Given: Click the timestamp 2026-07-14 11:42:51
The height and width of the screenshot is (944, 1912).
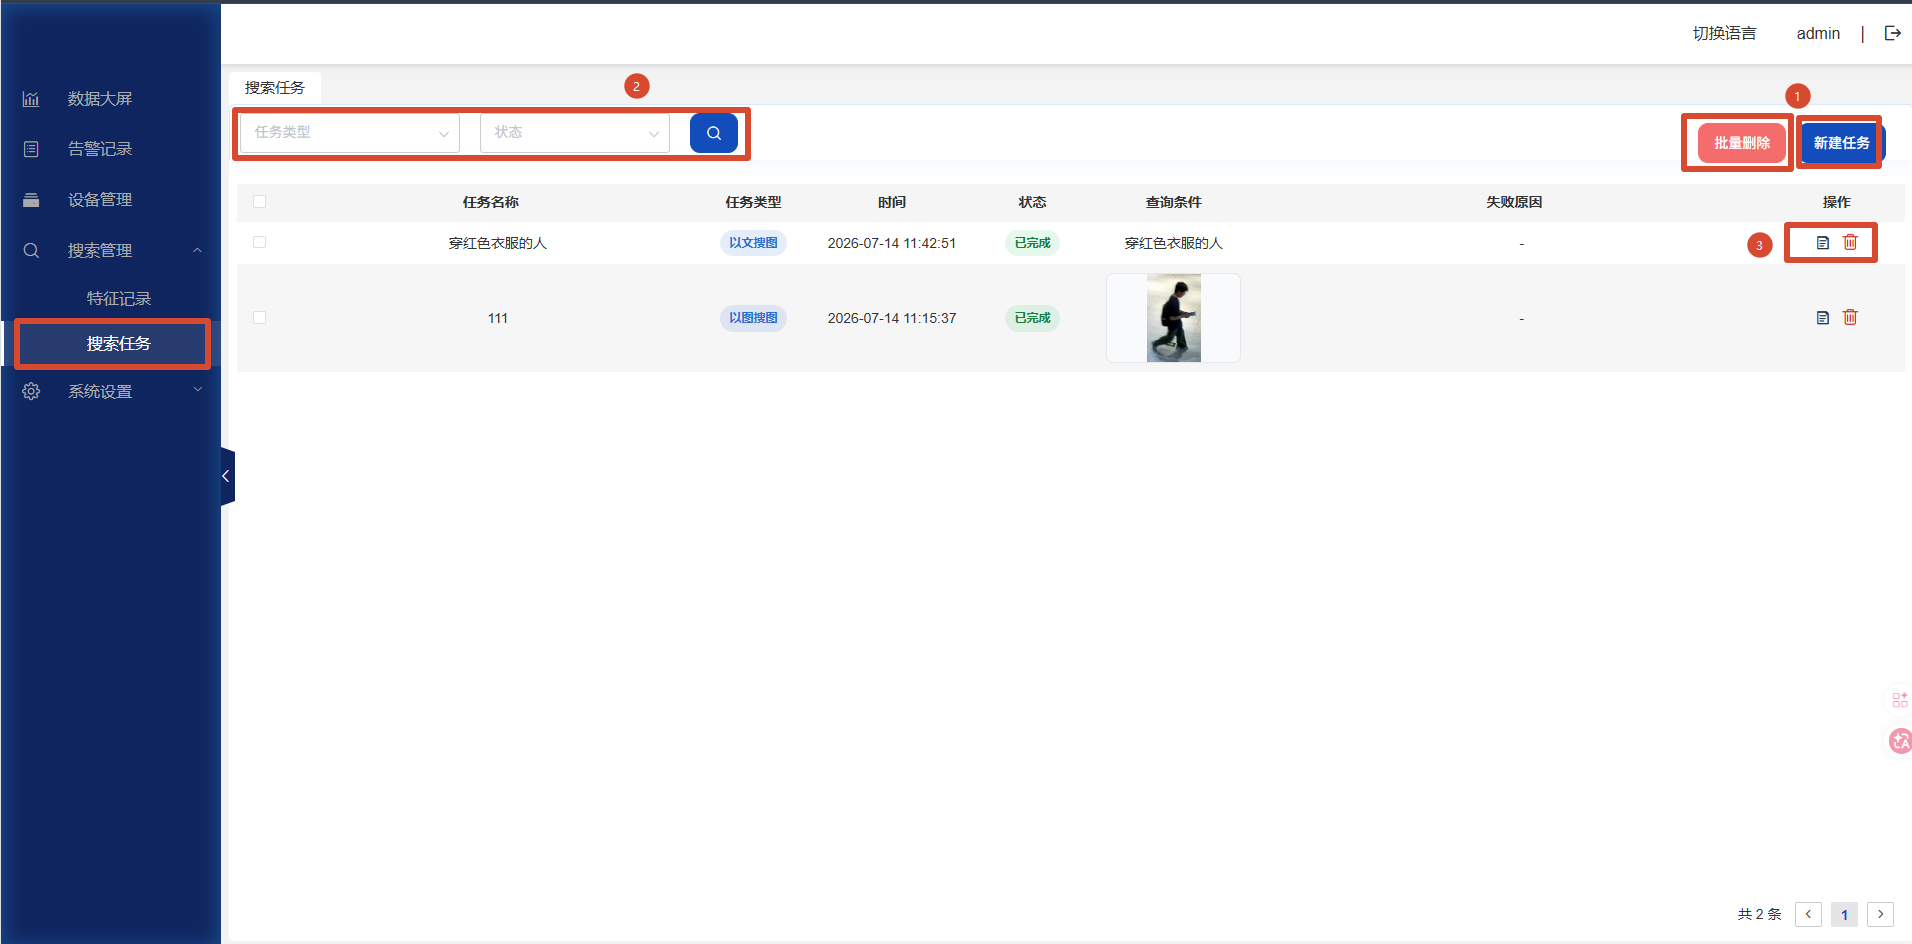Looking at the screenshot, I should click(892, 243).
